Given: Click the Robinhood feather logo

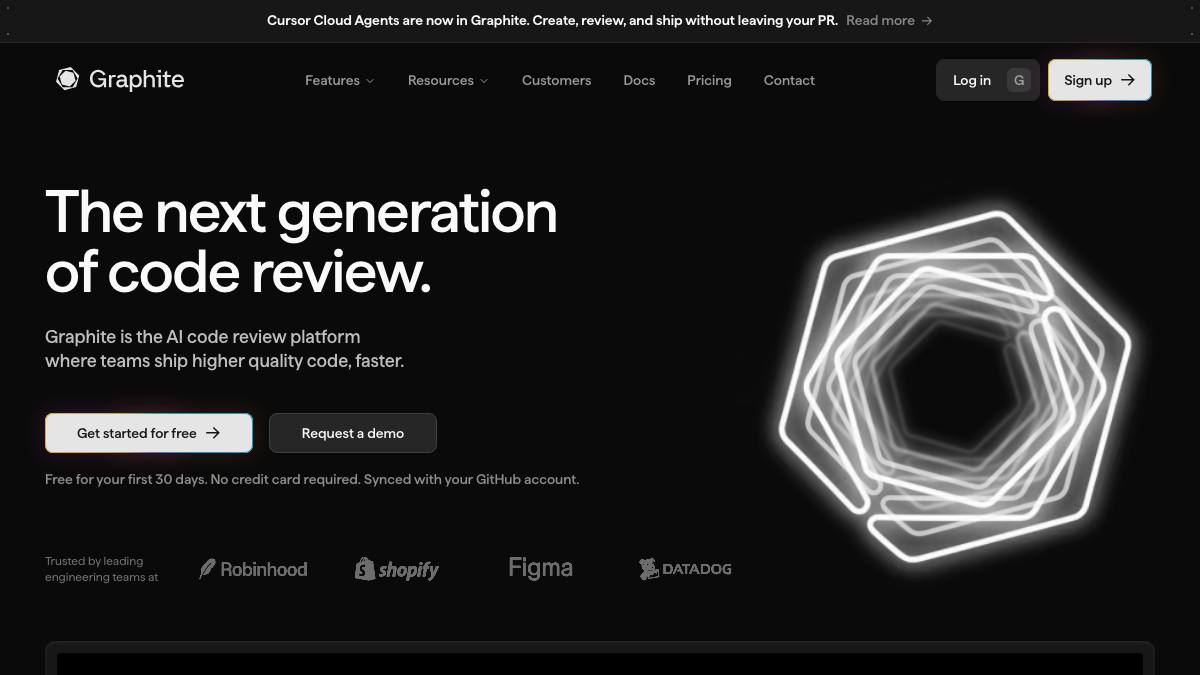Looking at the screenshot, I should [207, 569].
